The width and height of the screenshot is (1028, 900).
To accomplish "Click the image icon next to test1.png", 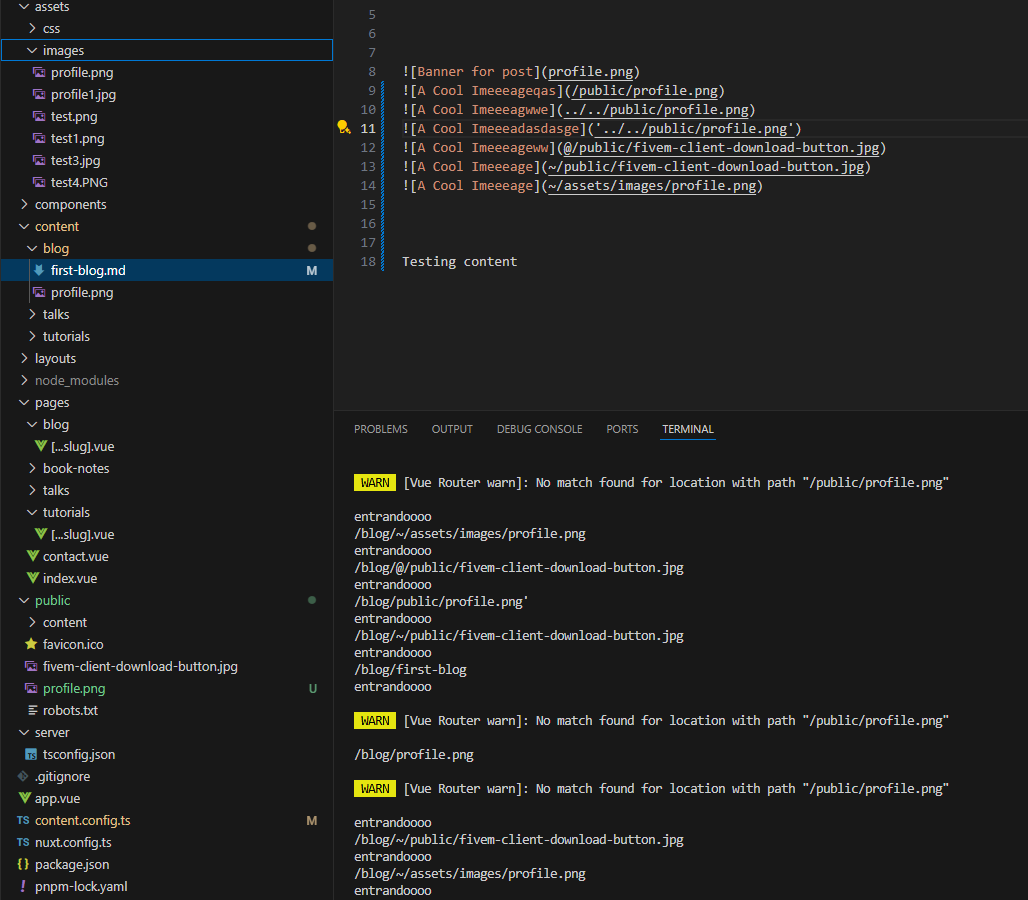I will (39, 138).
